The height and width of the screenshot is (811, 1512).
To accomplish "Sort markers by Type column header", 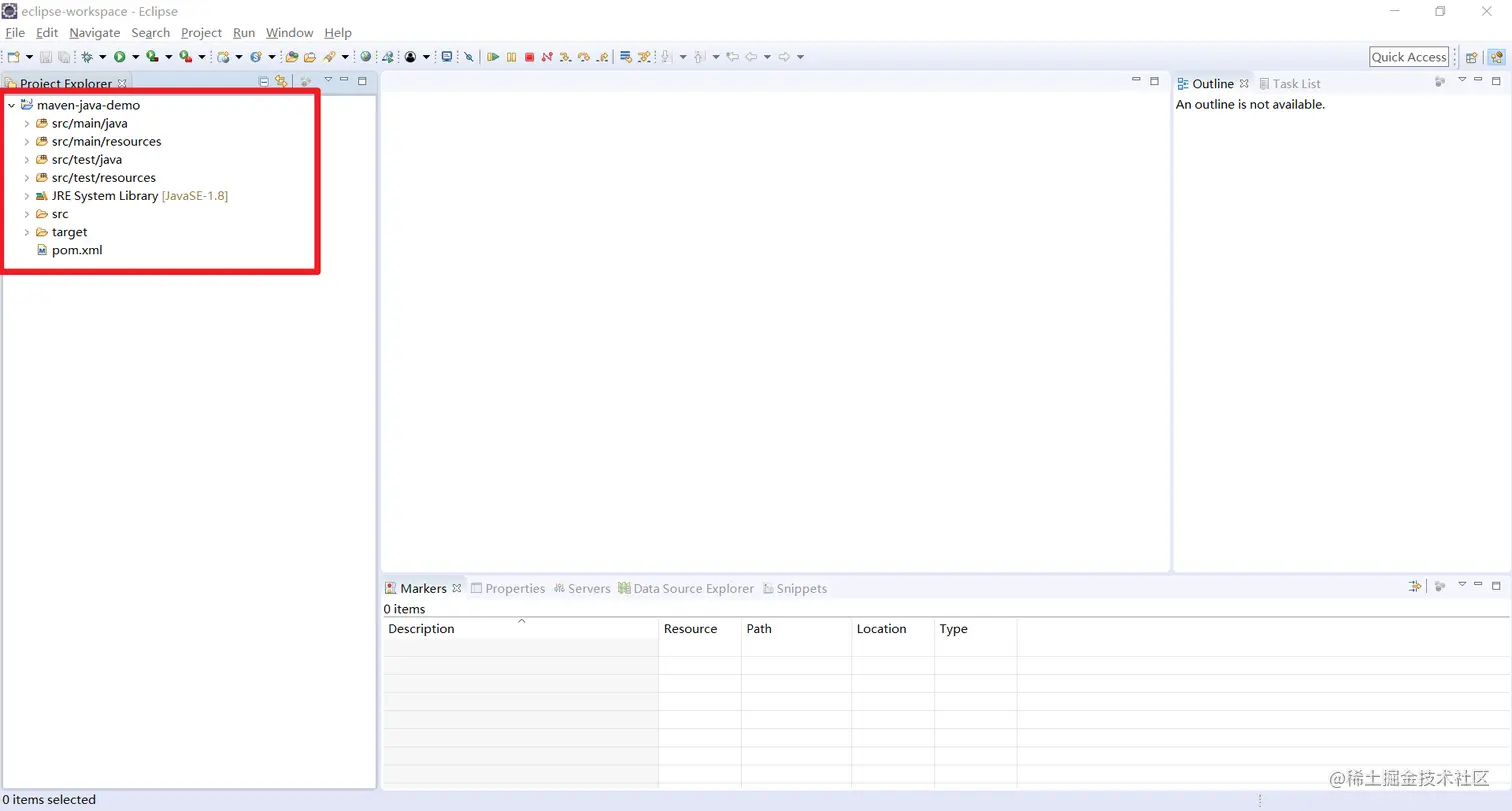I will point(976,629).
